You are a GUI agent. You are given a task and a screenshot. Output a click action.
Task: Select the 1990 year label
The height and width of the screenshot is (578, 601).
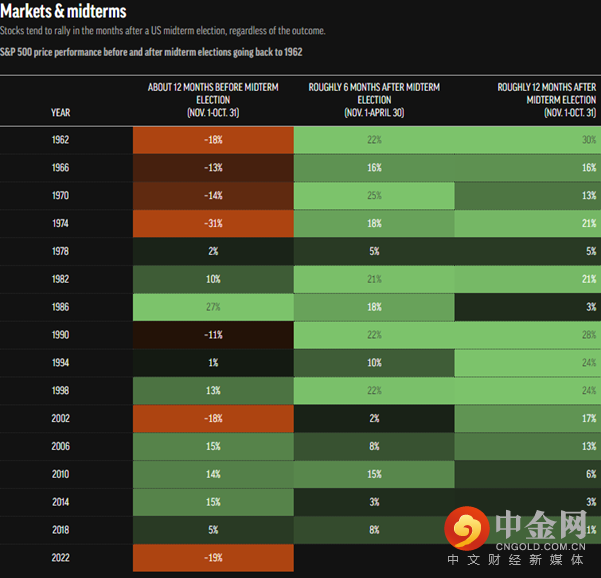61,335
